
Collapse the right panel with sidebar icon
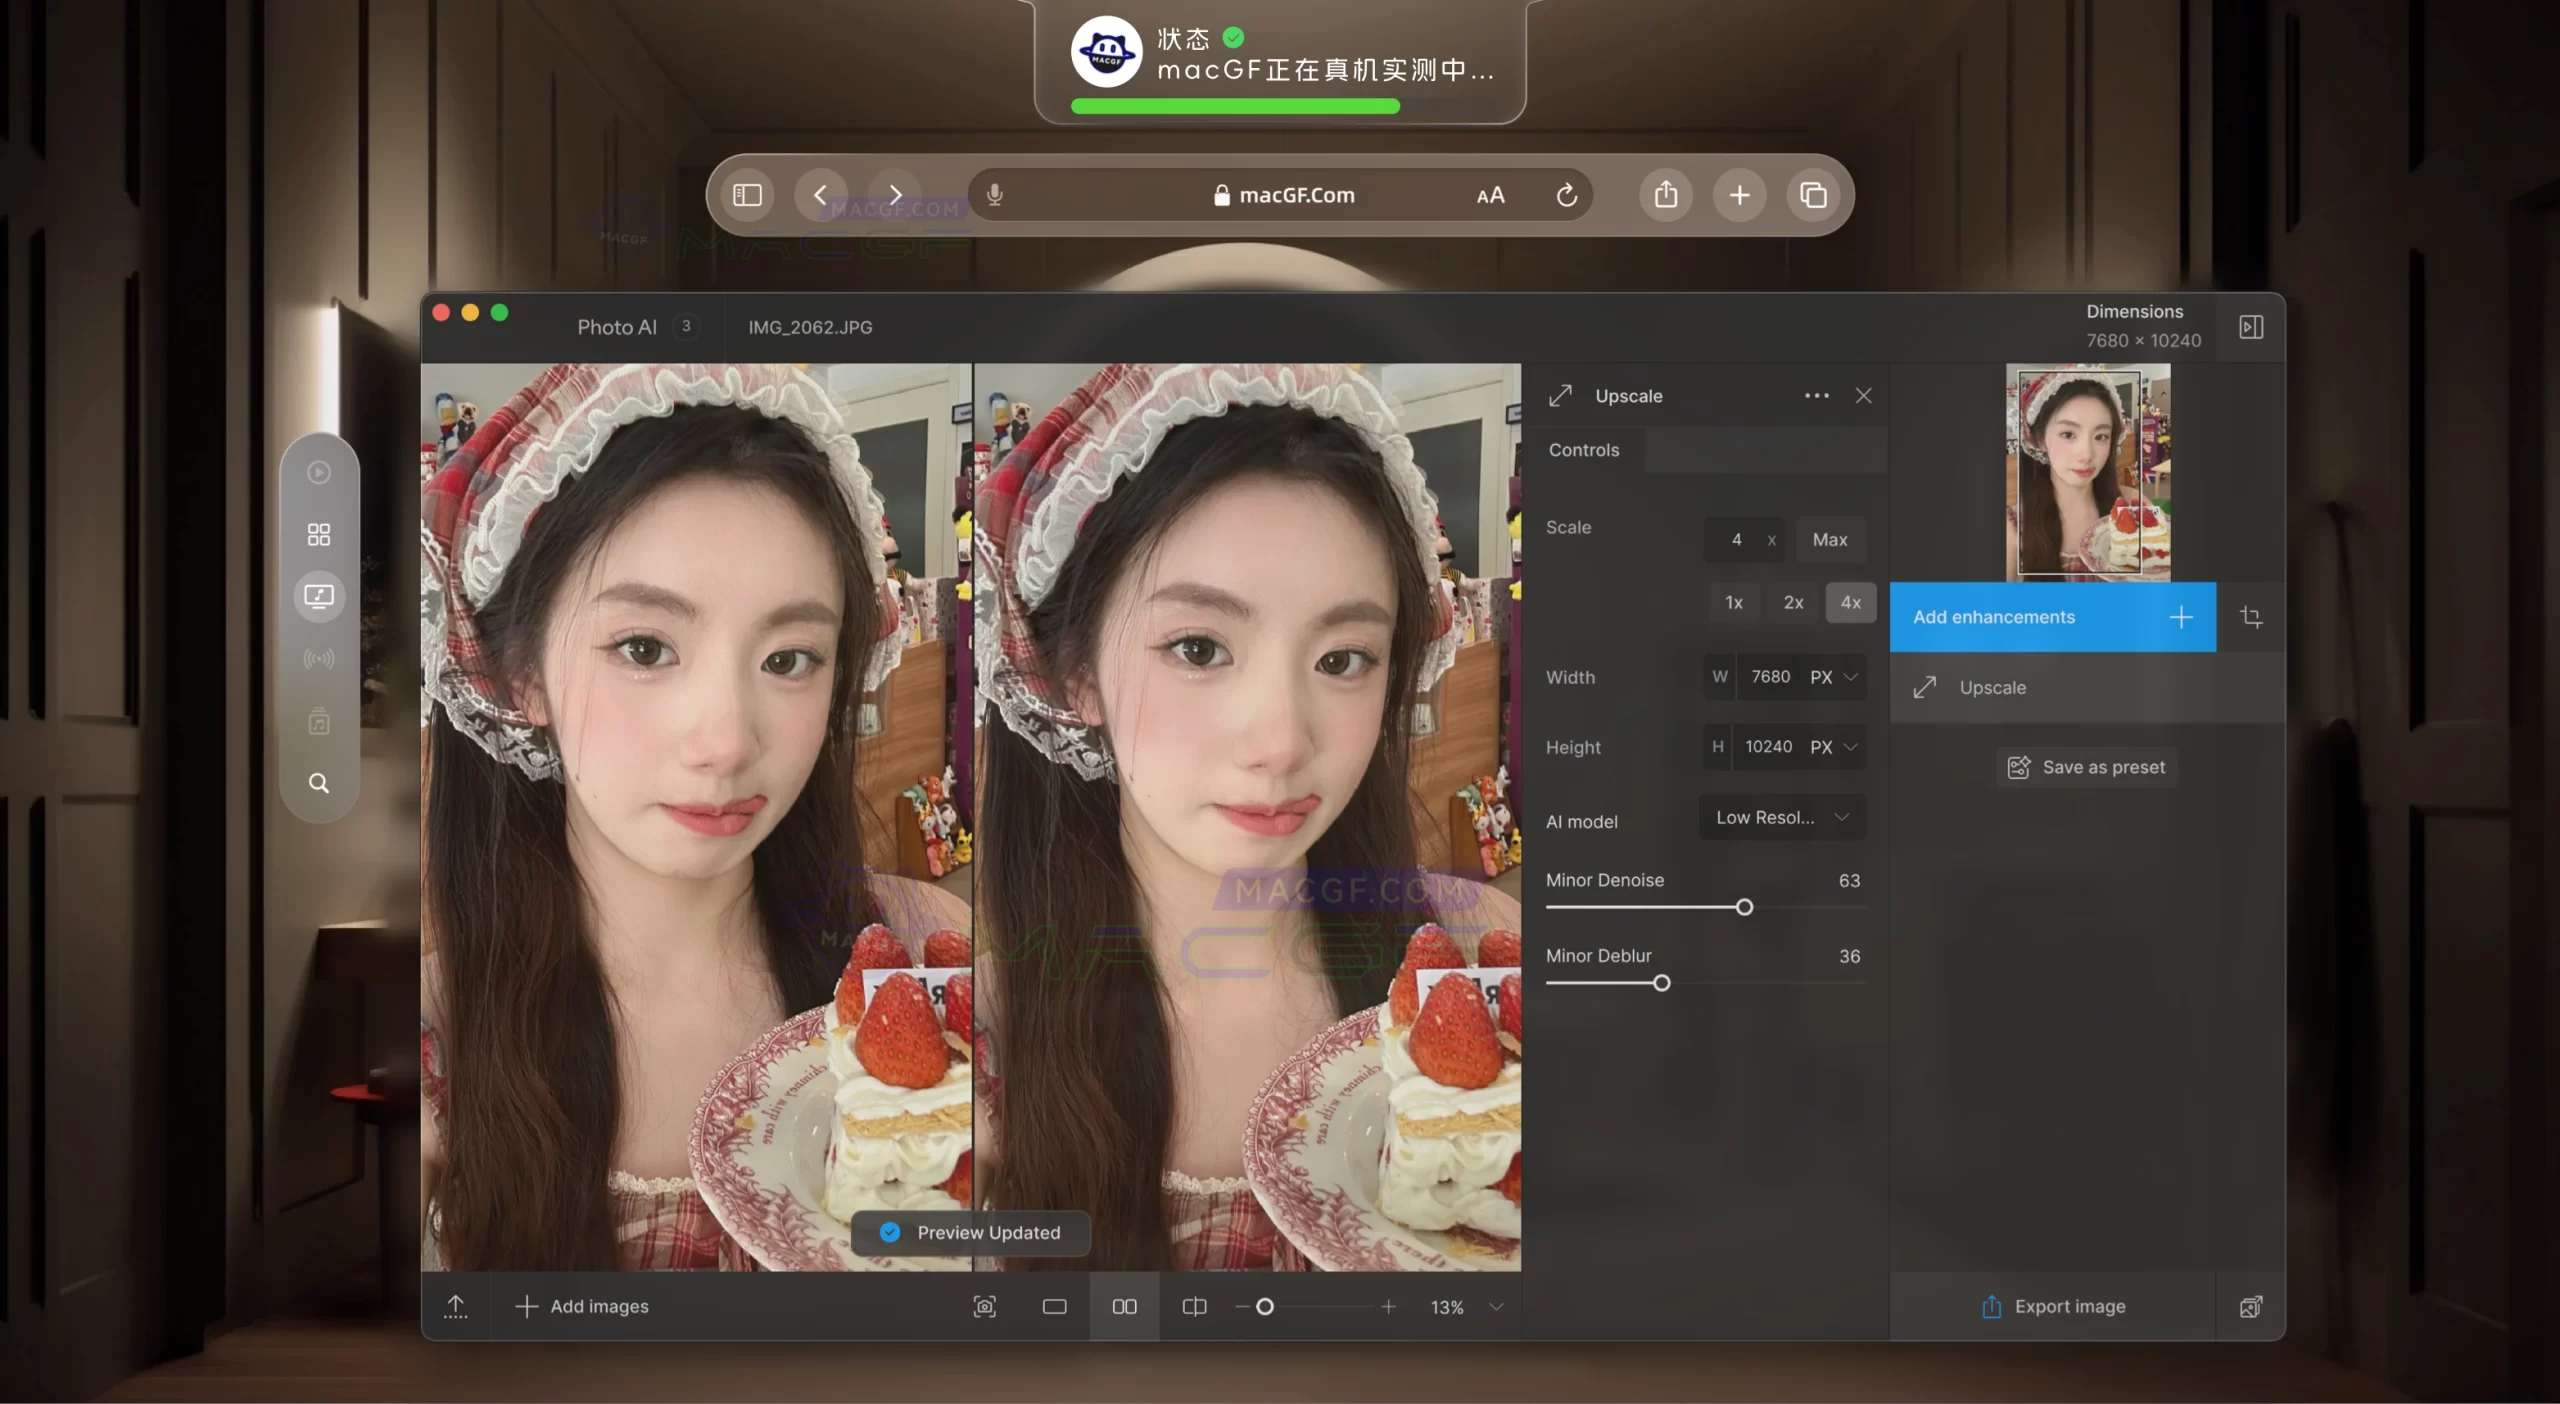point(2251,326)
